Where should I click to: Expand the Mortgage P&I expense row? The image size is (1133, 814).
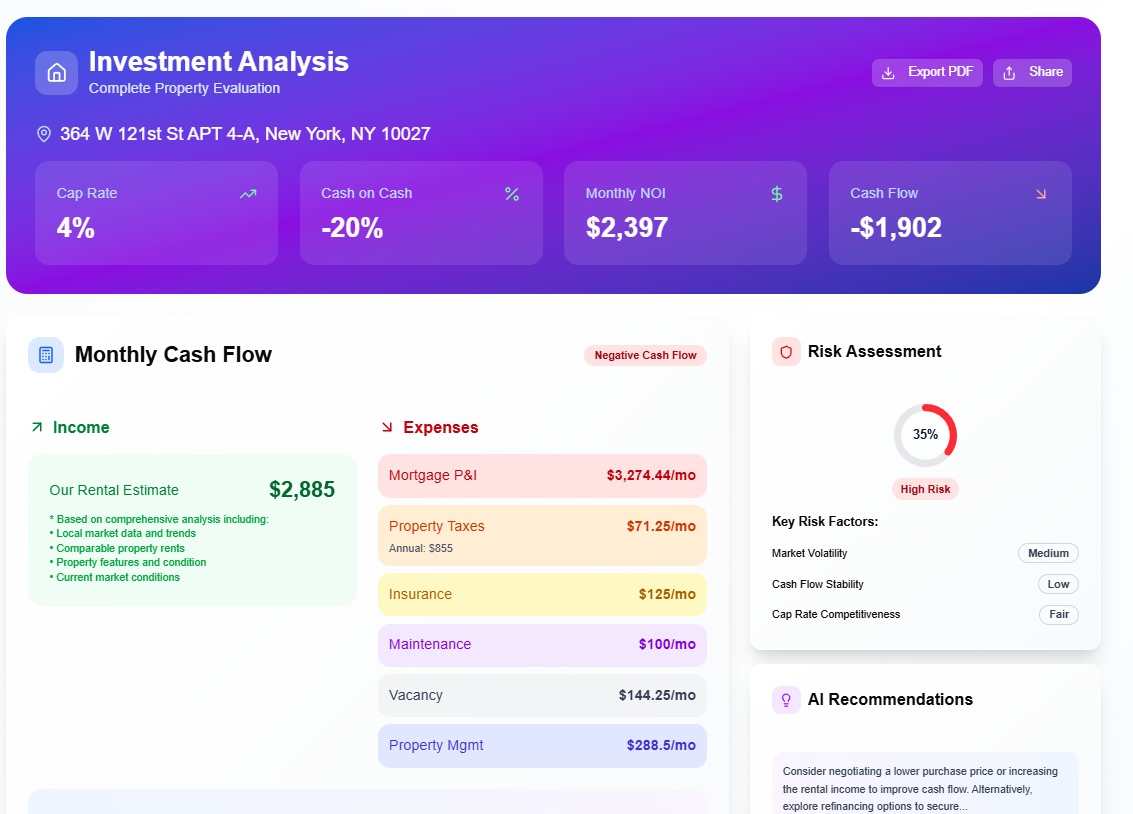542,476
